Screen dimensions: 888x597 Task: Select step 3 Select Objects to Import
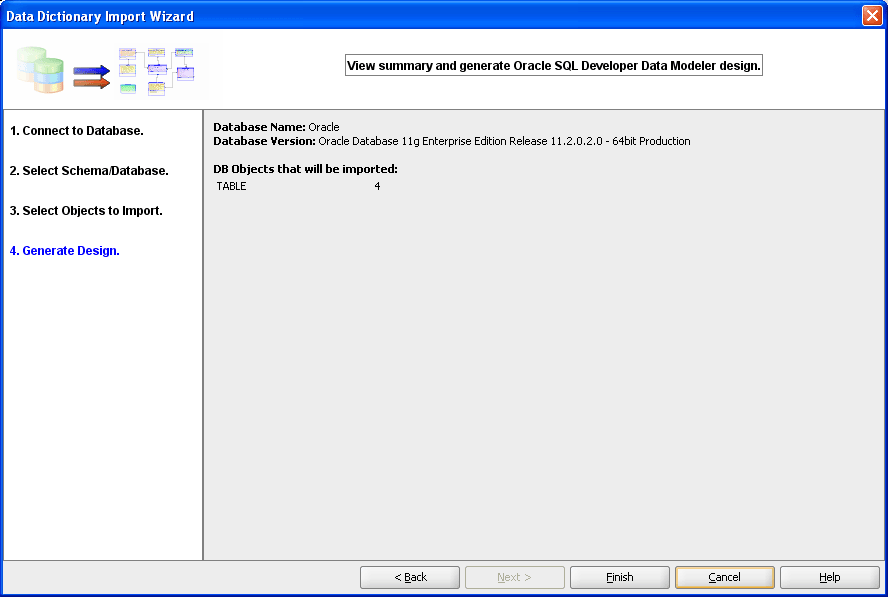coord(86,211)
